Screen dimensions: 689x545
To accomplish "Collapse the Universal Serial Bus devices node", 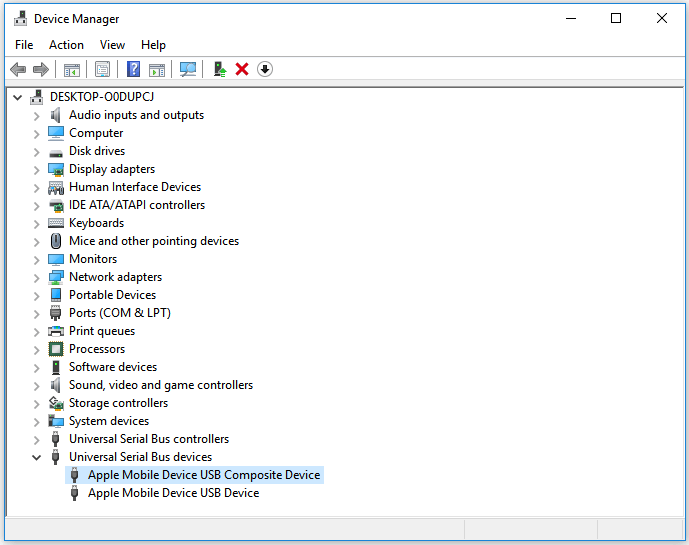I will pos(37,457).
